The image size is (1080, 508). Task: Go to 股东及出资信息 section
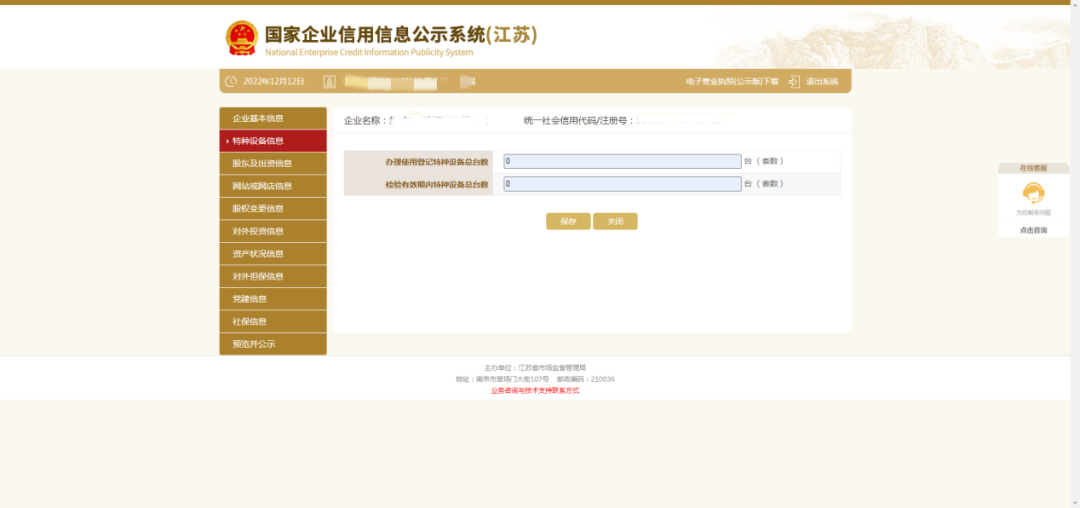(273, 163)
